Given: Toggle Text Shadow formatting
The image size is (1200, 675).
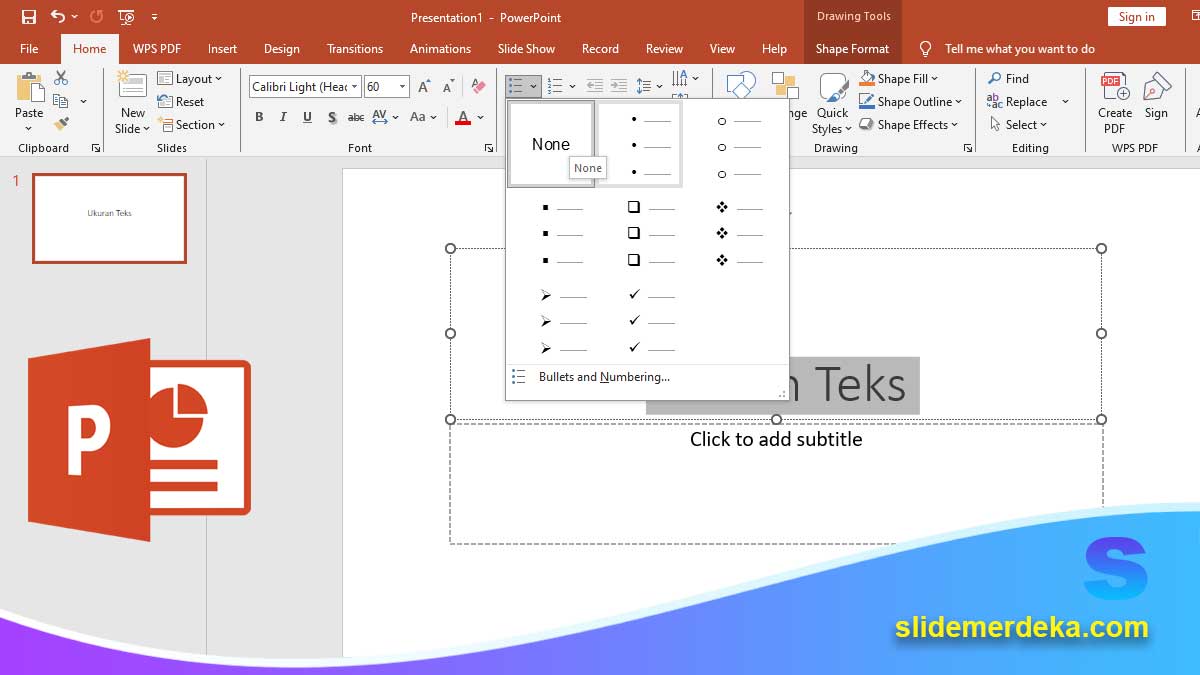Looking at the screenshot, I should pyautogui.click(x=332, y=117).
